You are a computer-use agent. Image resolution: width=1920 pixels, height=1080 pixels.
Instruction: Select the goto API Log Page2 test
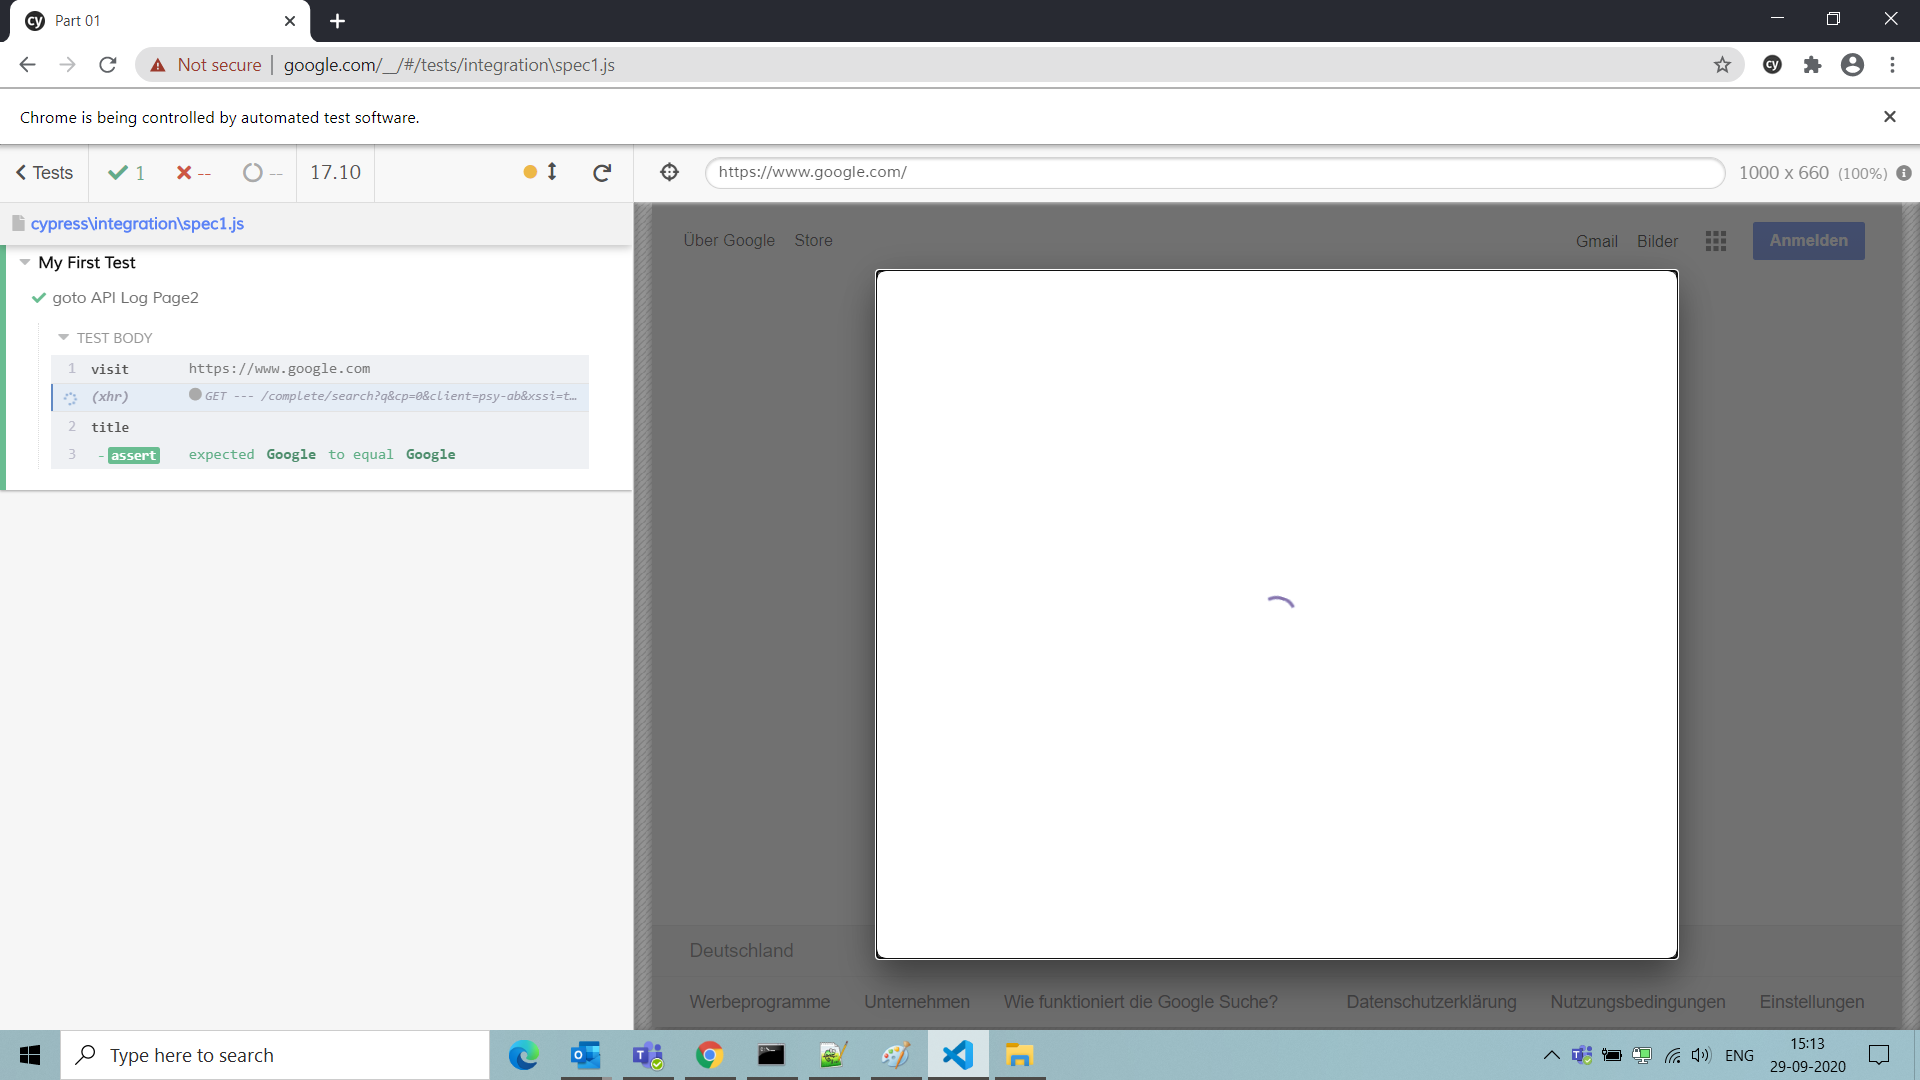tap(125, 298)
